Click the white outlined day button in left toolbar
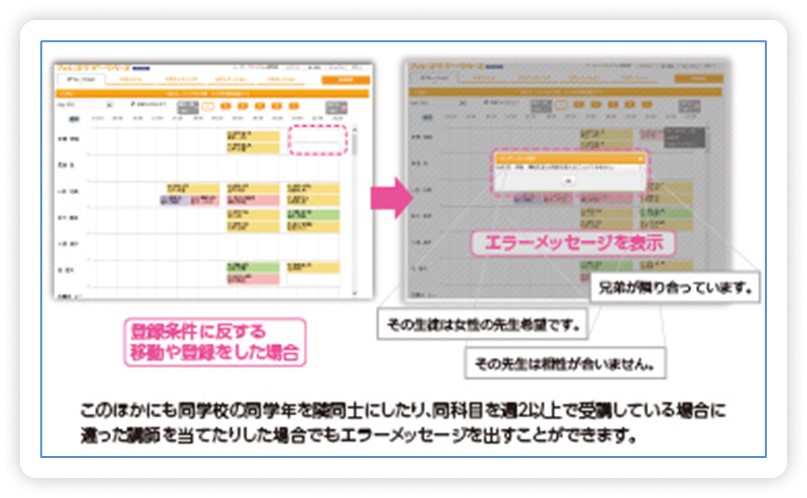The image size is (807, 498). click(x=209, y=104)
